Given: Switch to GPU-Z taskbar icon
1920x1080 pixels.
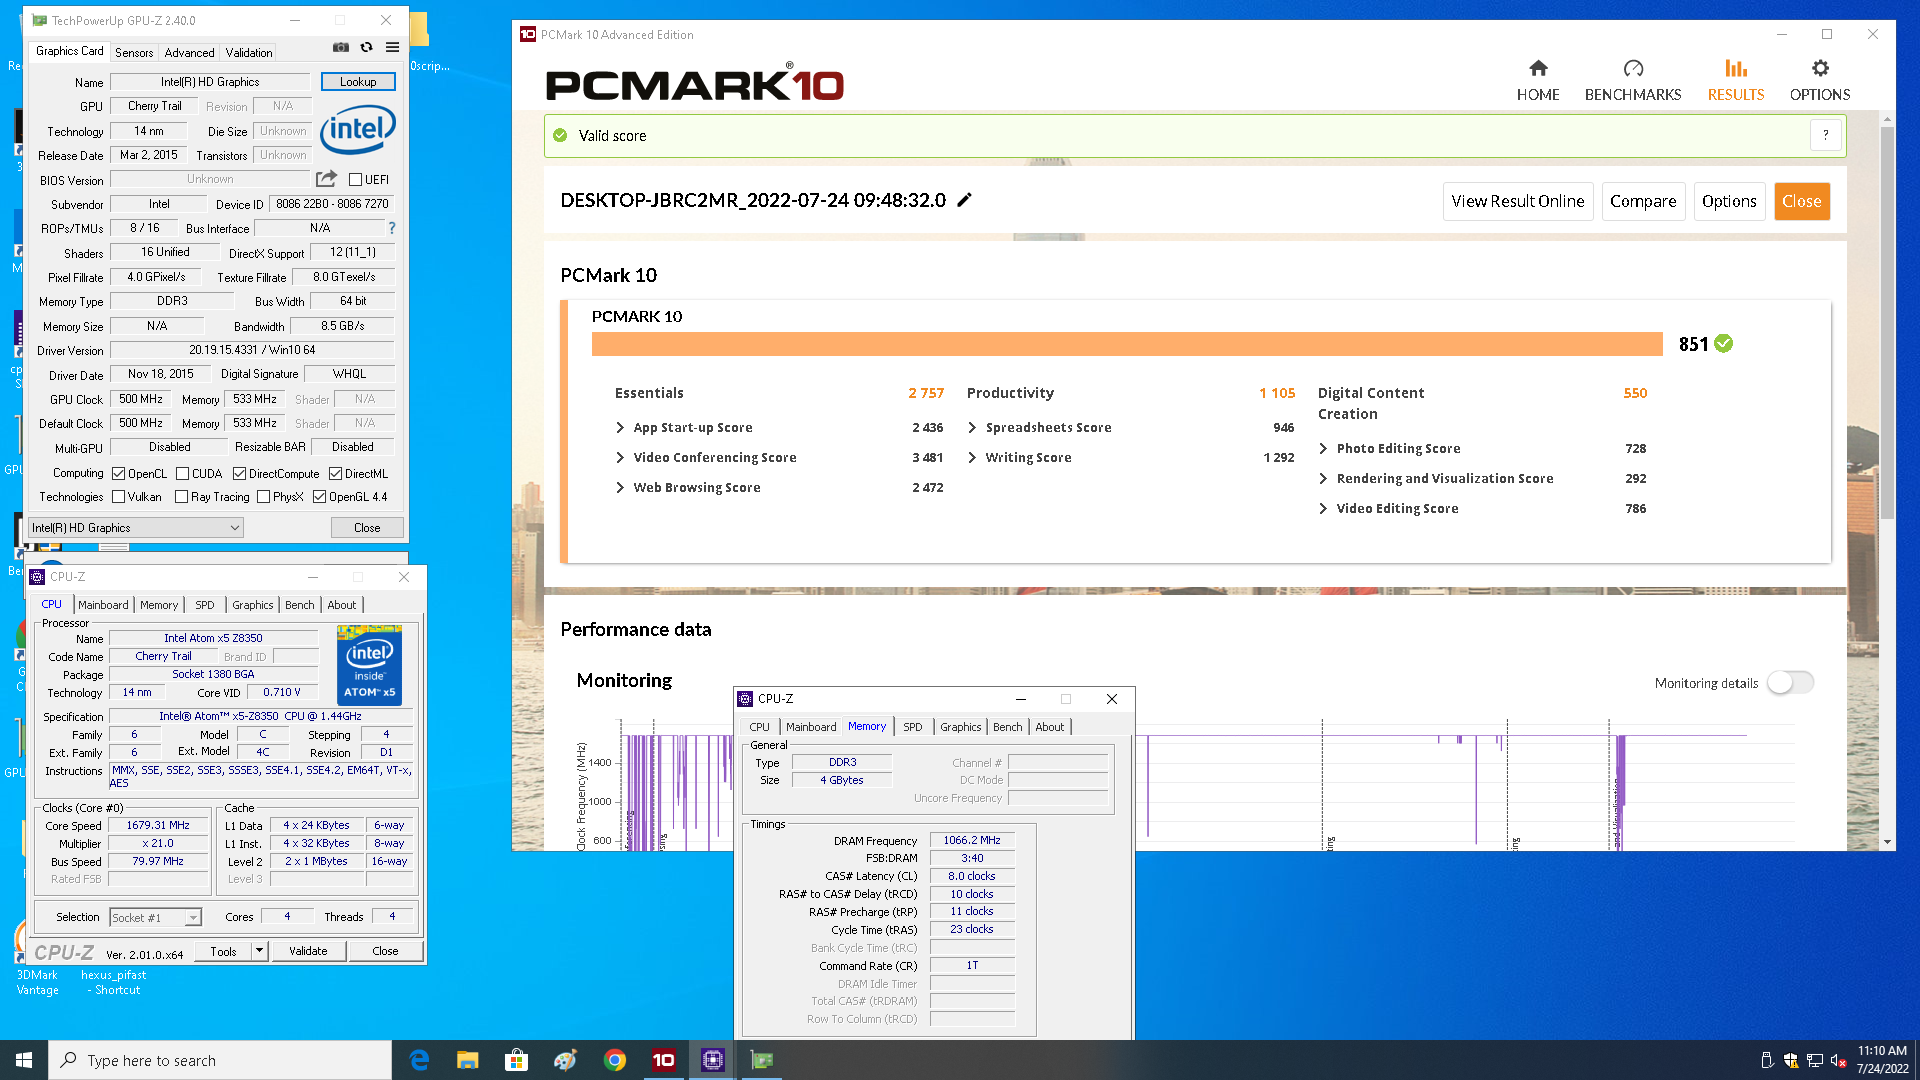Looking at the screenshot, I should pyautogui.click(x=762, y=1060).
